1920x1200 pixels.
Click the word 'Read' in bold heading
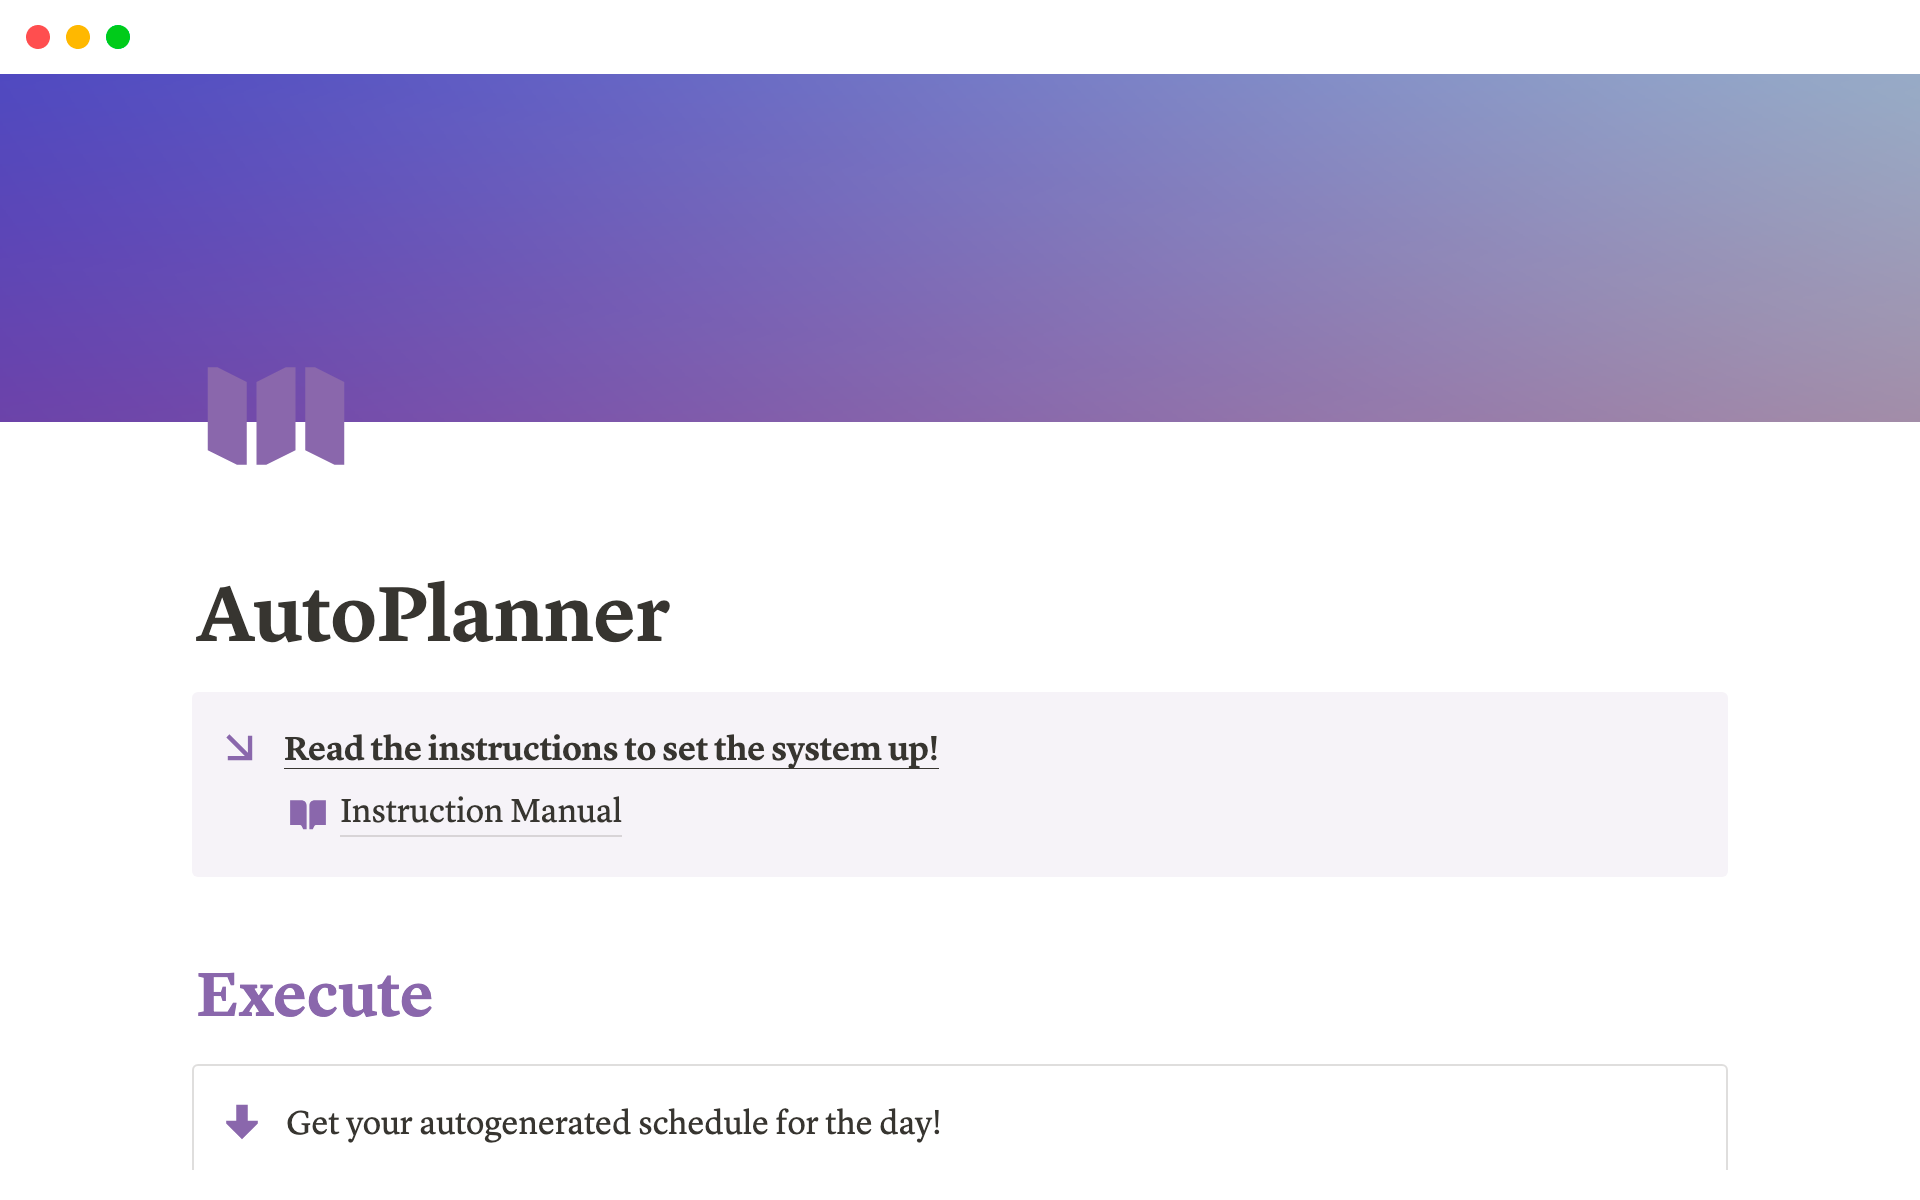323,749
